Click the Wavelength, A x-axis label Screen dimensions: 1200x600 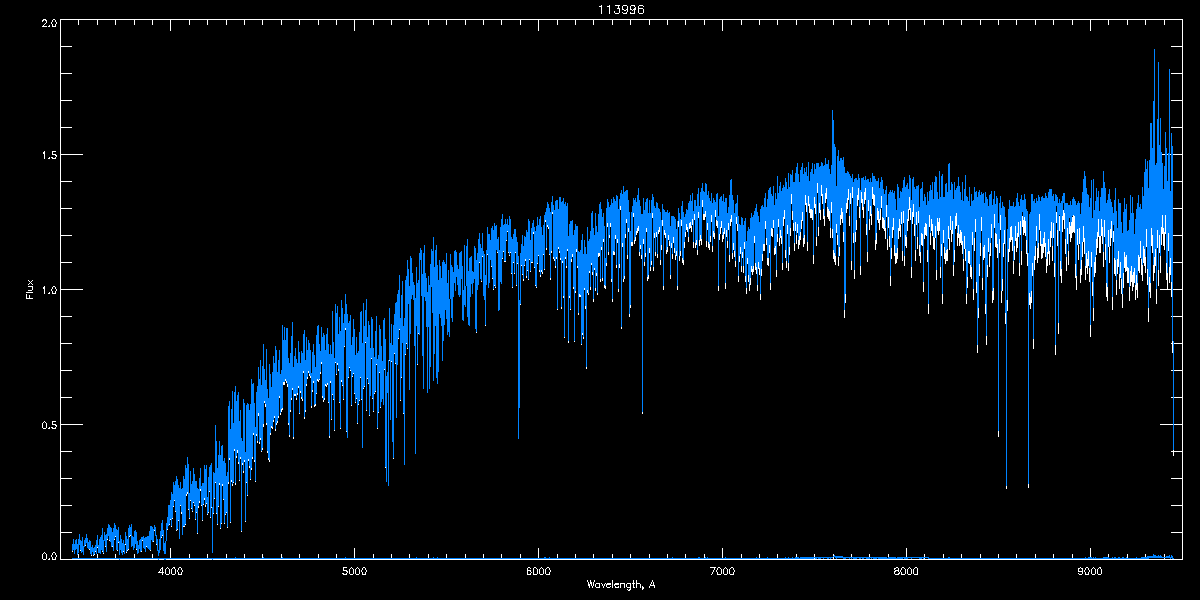(621, 584)
